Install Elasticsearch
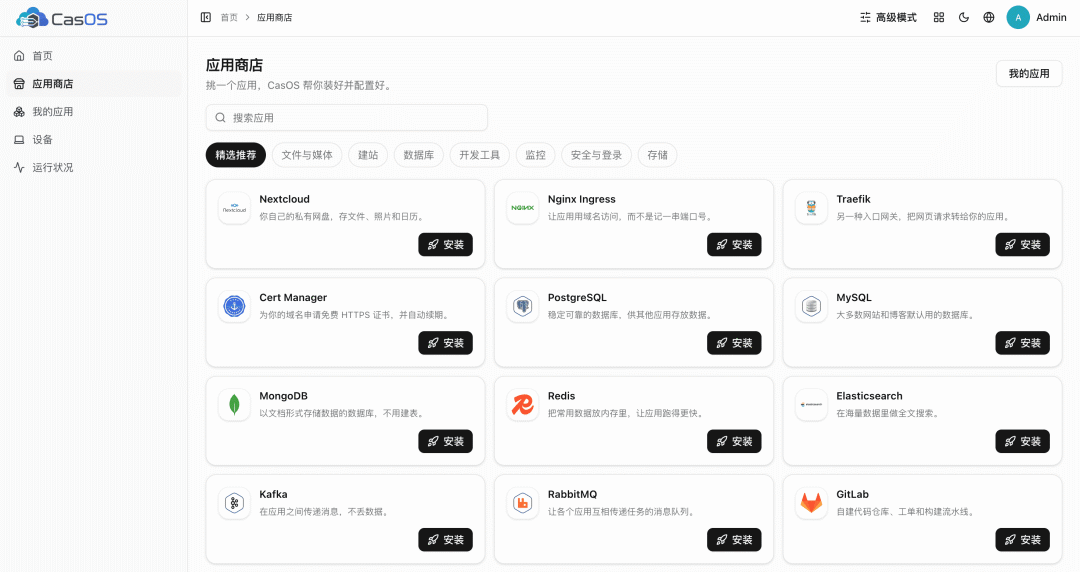The width and height of the screenshot is (1080, 572). [x=1023, y=442]
